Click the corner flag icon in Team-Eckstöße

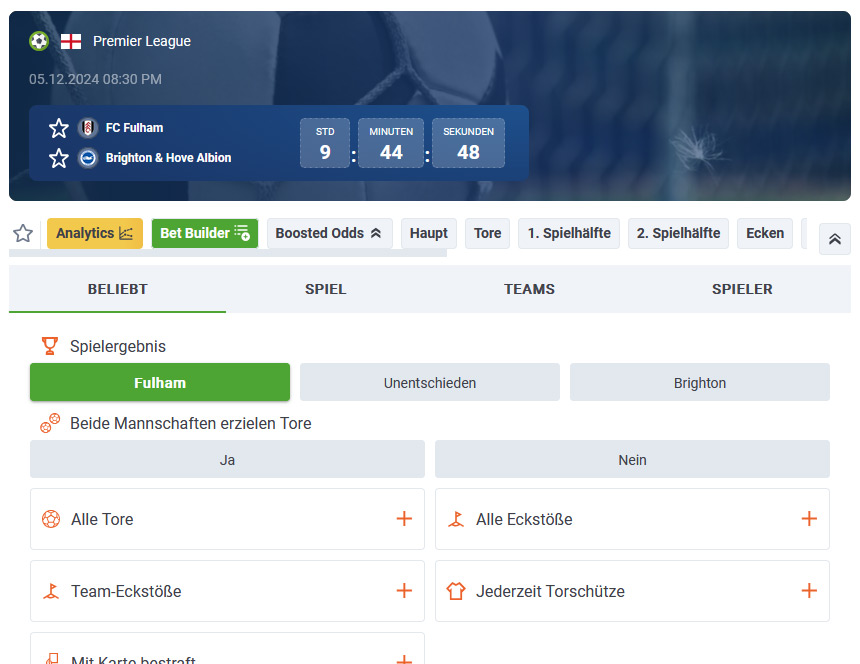51,591
